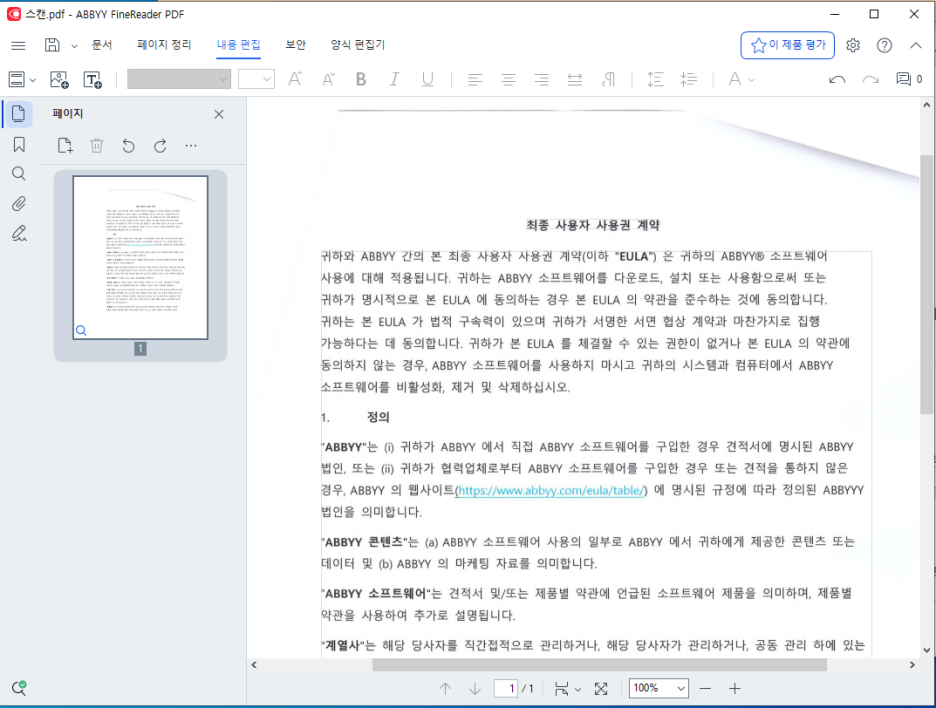Close the 페이지 panel

219,114
